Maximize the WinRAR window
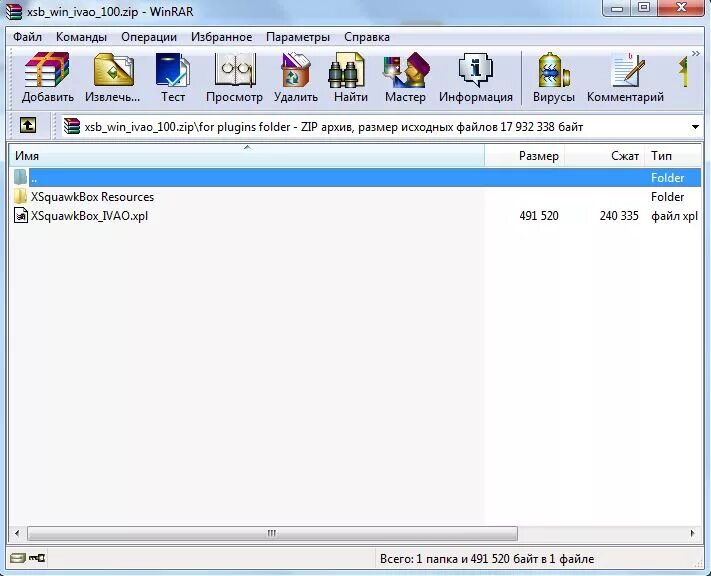This screenshot has height=576, width=711. [644, 8]
